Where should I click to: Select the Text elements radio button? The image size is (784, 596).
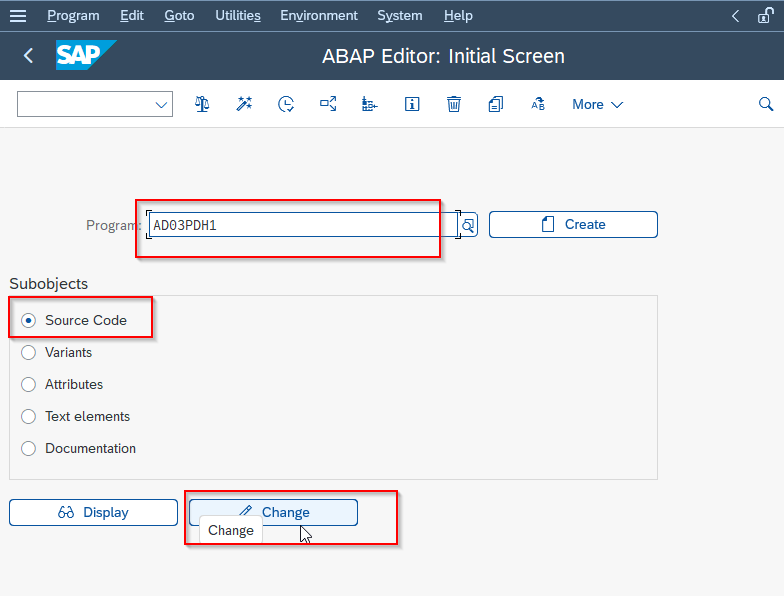click(x=28, y=416)
